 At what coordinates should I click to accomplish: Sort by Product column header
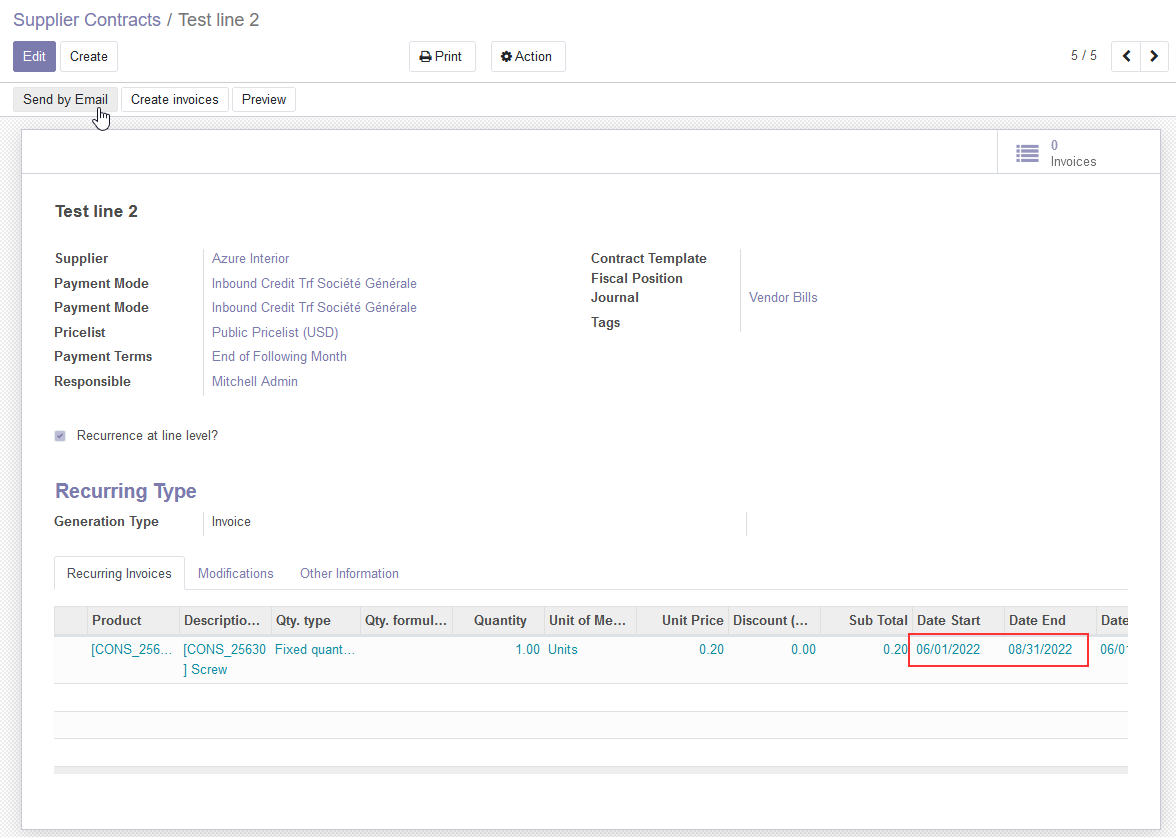pyautogui.click(x=134, y=620)
